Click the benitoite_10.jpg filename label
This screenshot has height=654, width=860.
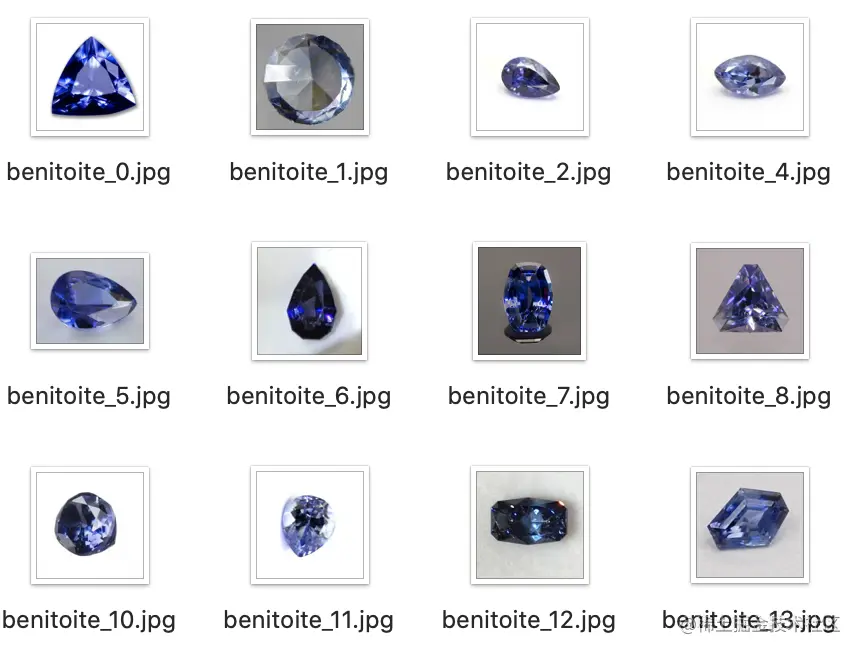tap(89, 621)
